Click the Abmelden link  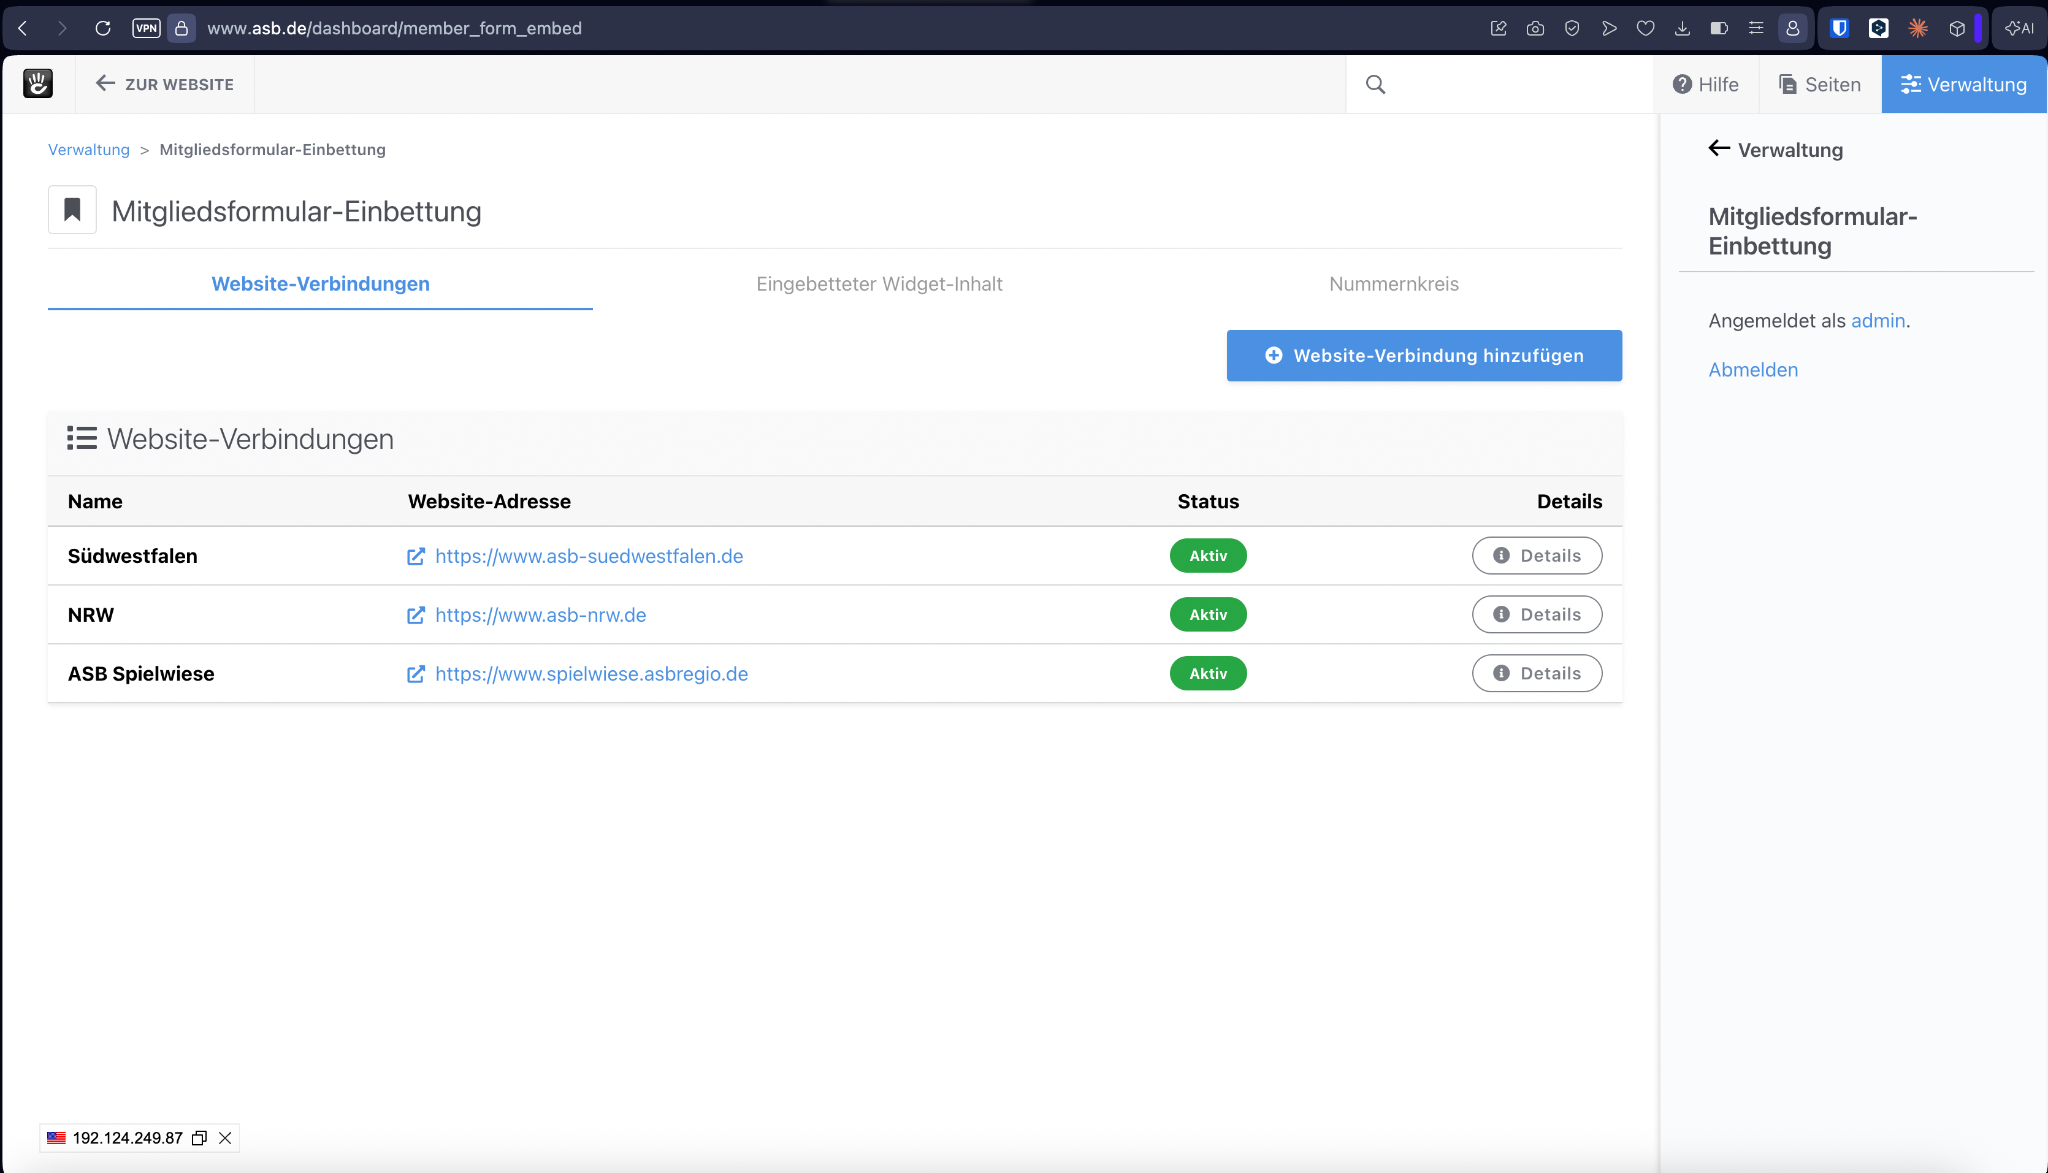coord(1753,370)
